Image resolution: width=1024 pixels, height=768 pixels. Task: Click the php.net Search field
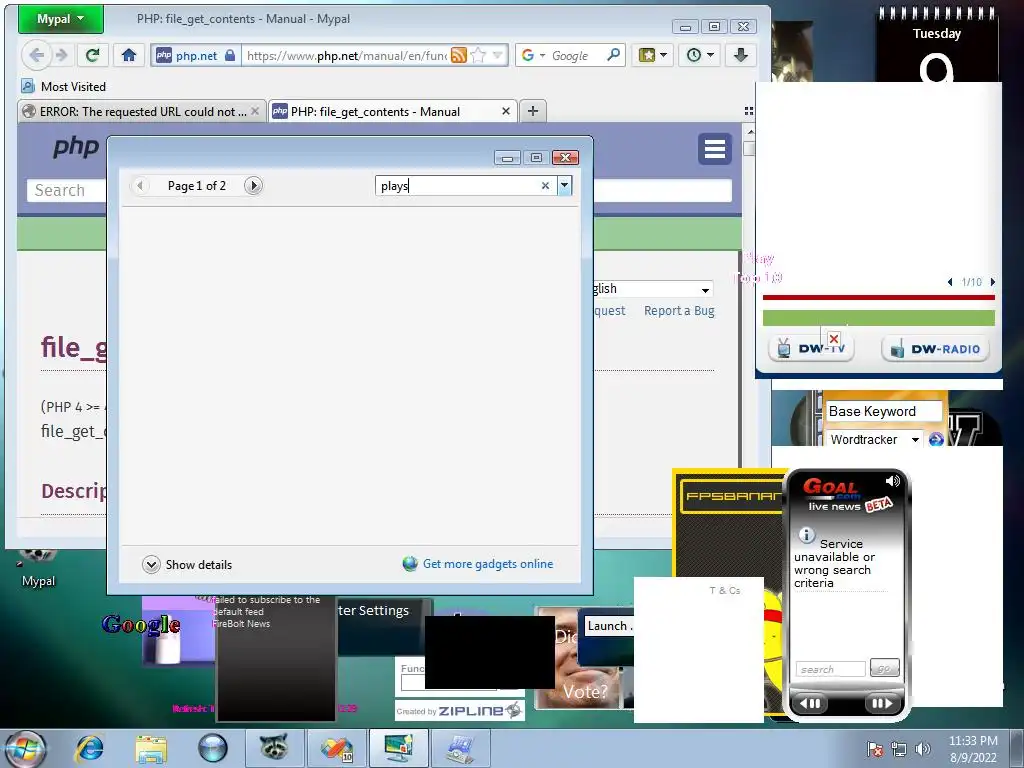pyautogui.click(x=66, y=190)
